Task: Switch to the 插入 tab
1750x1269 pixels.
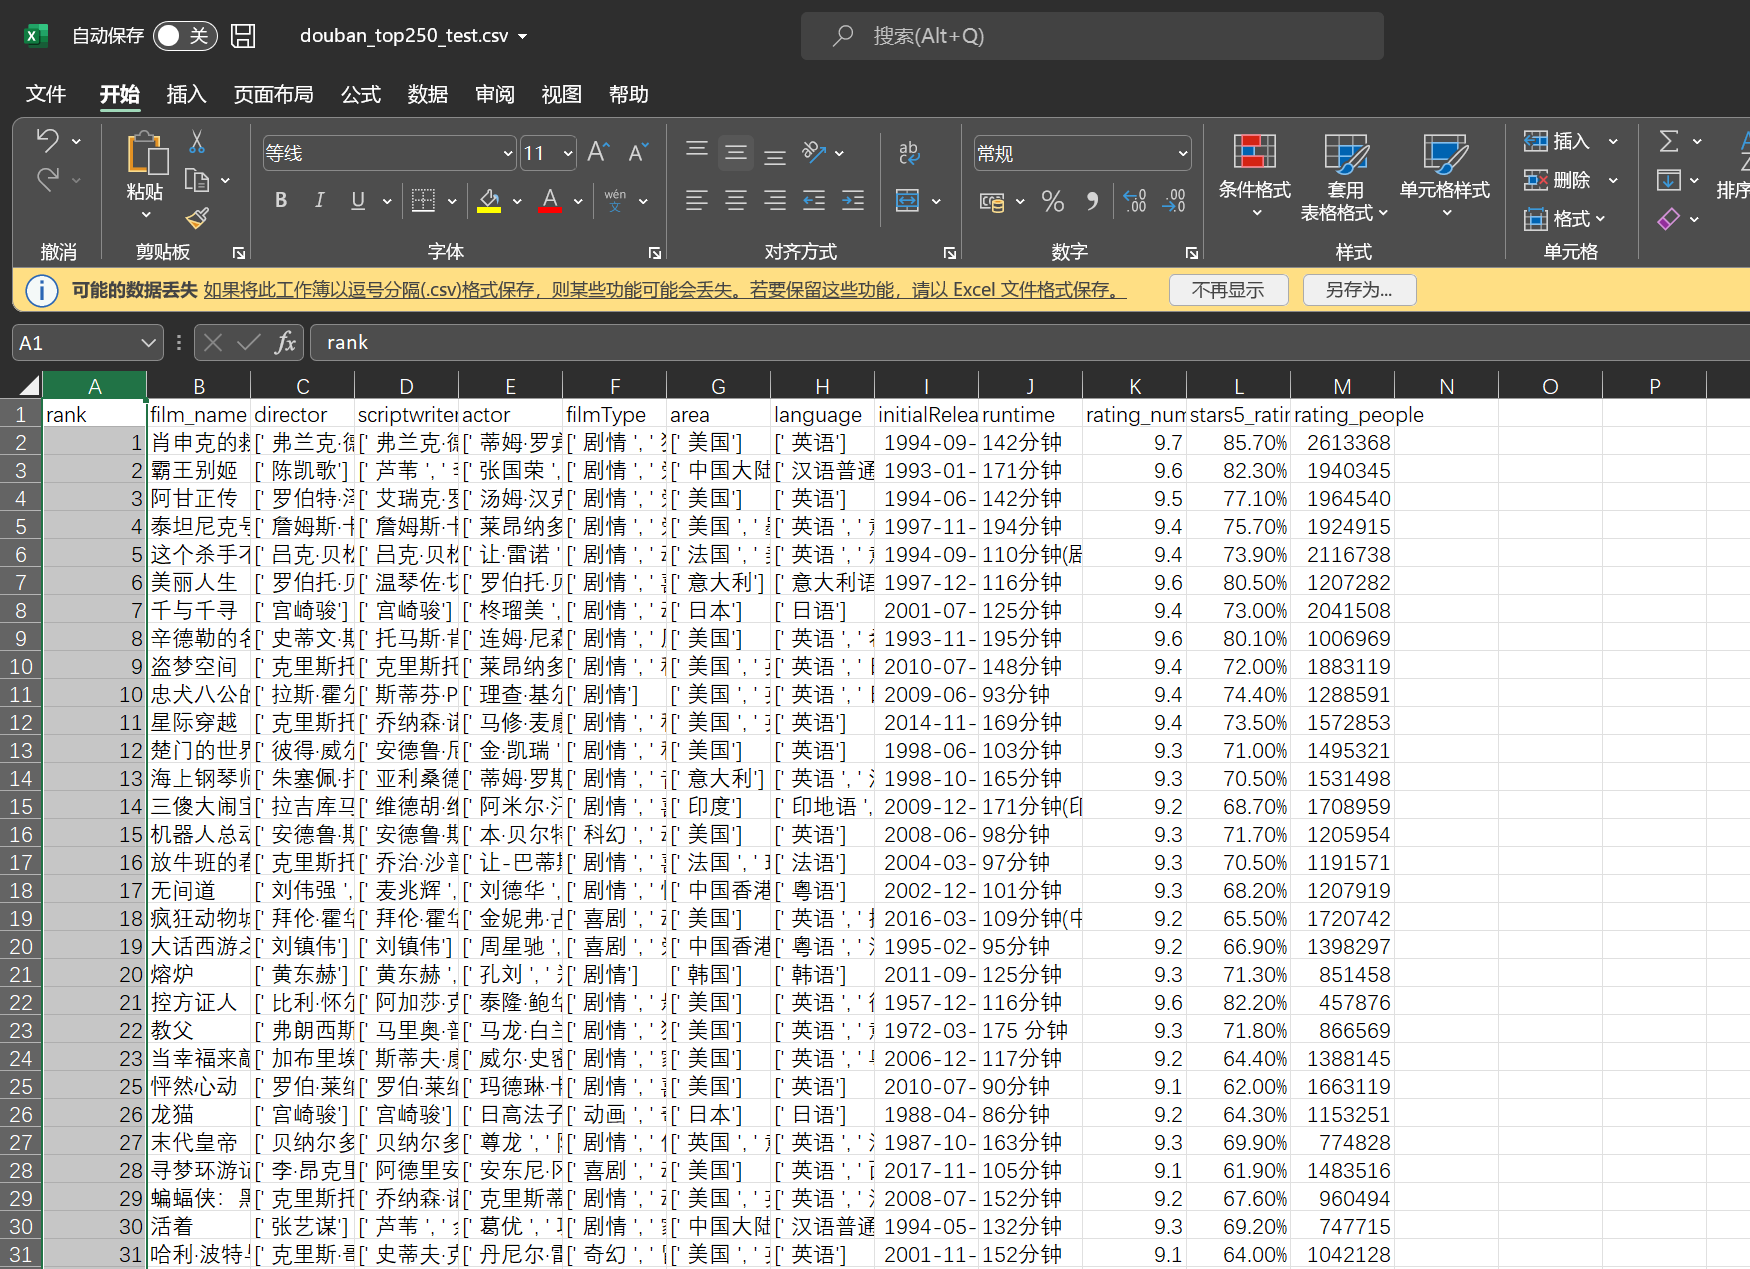Action: 186,94
